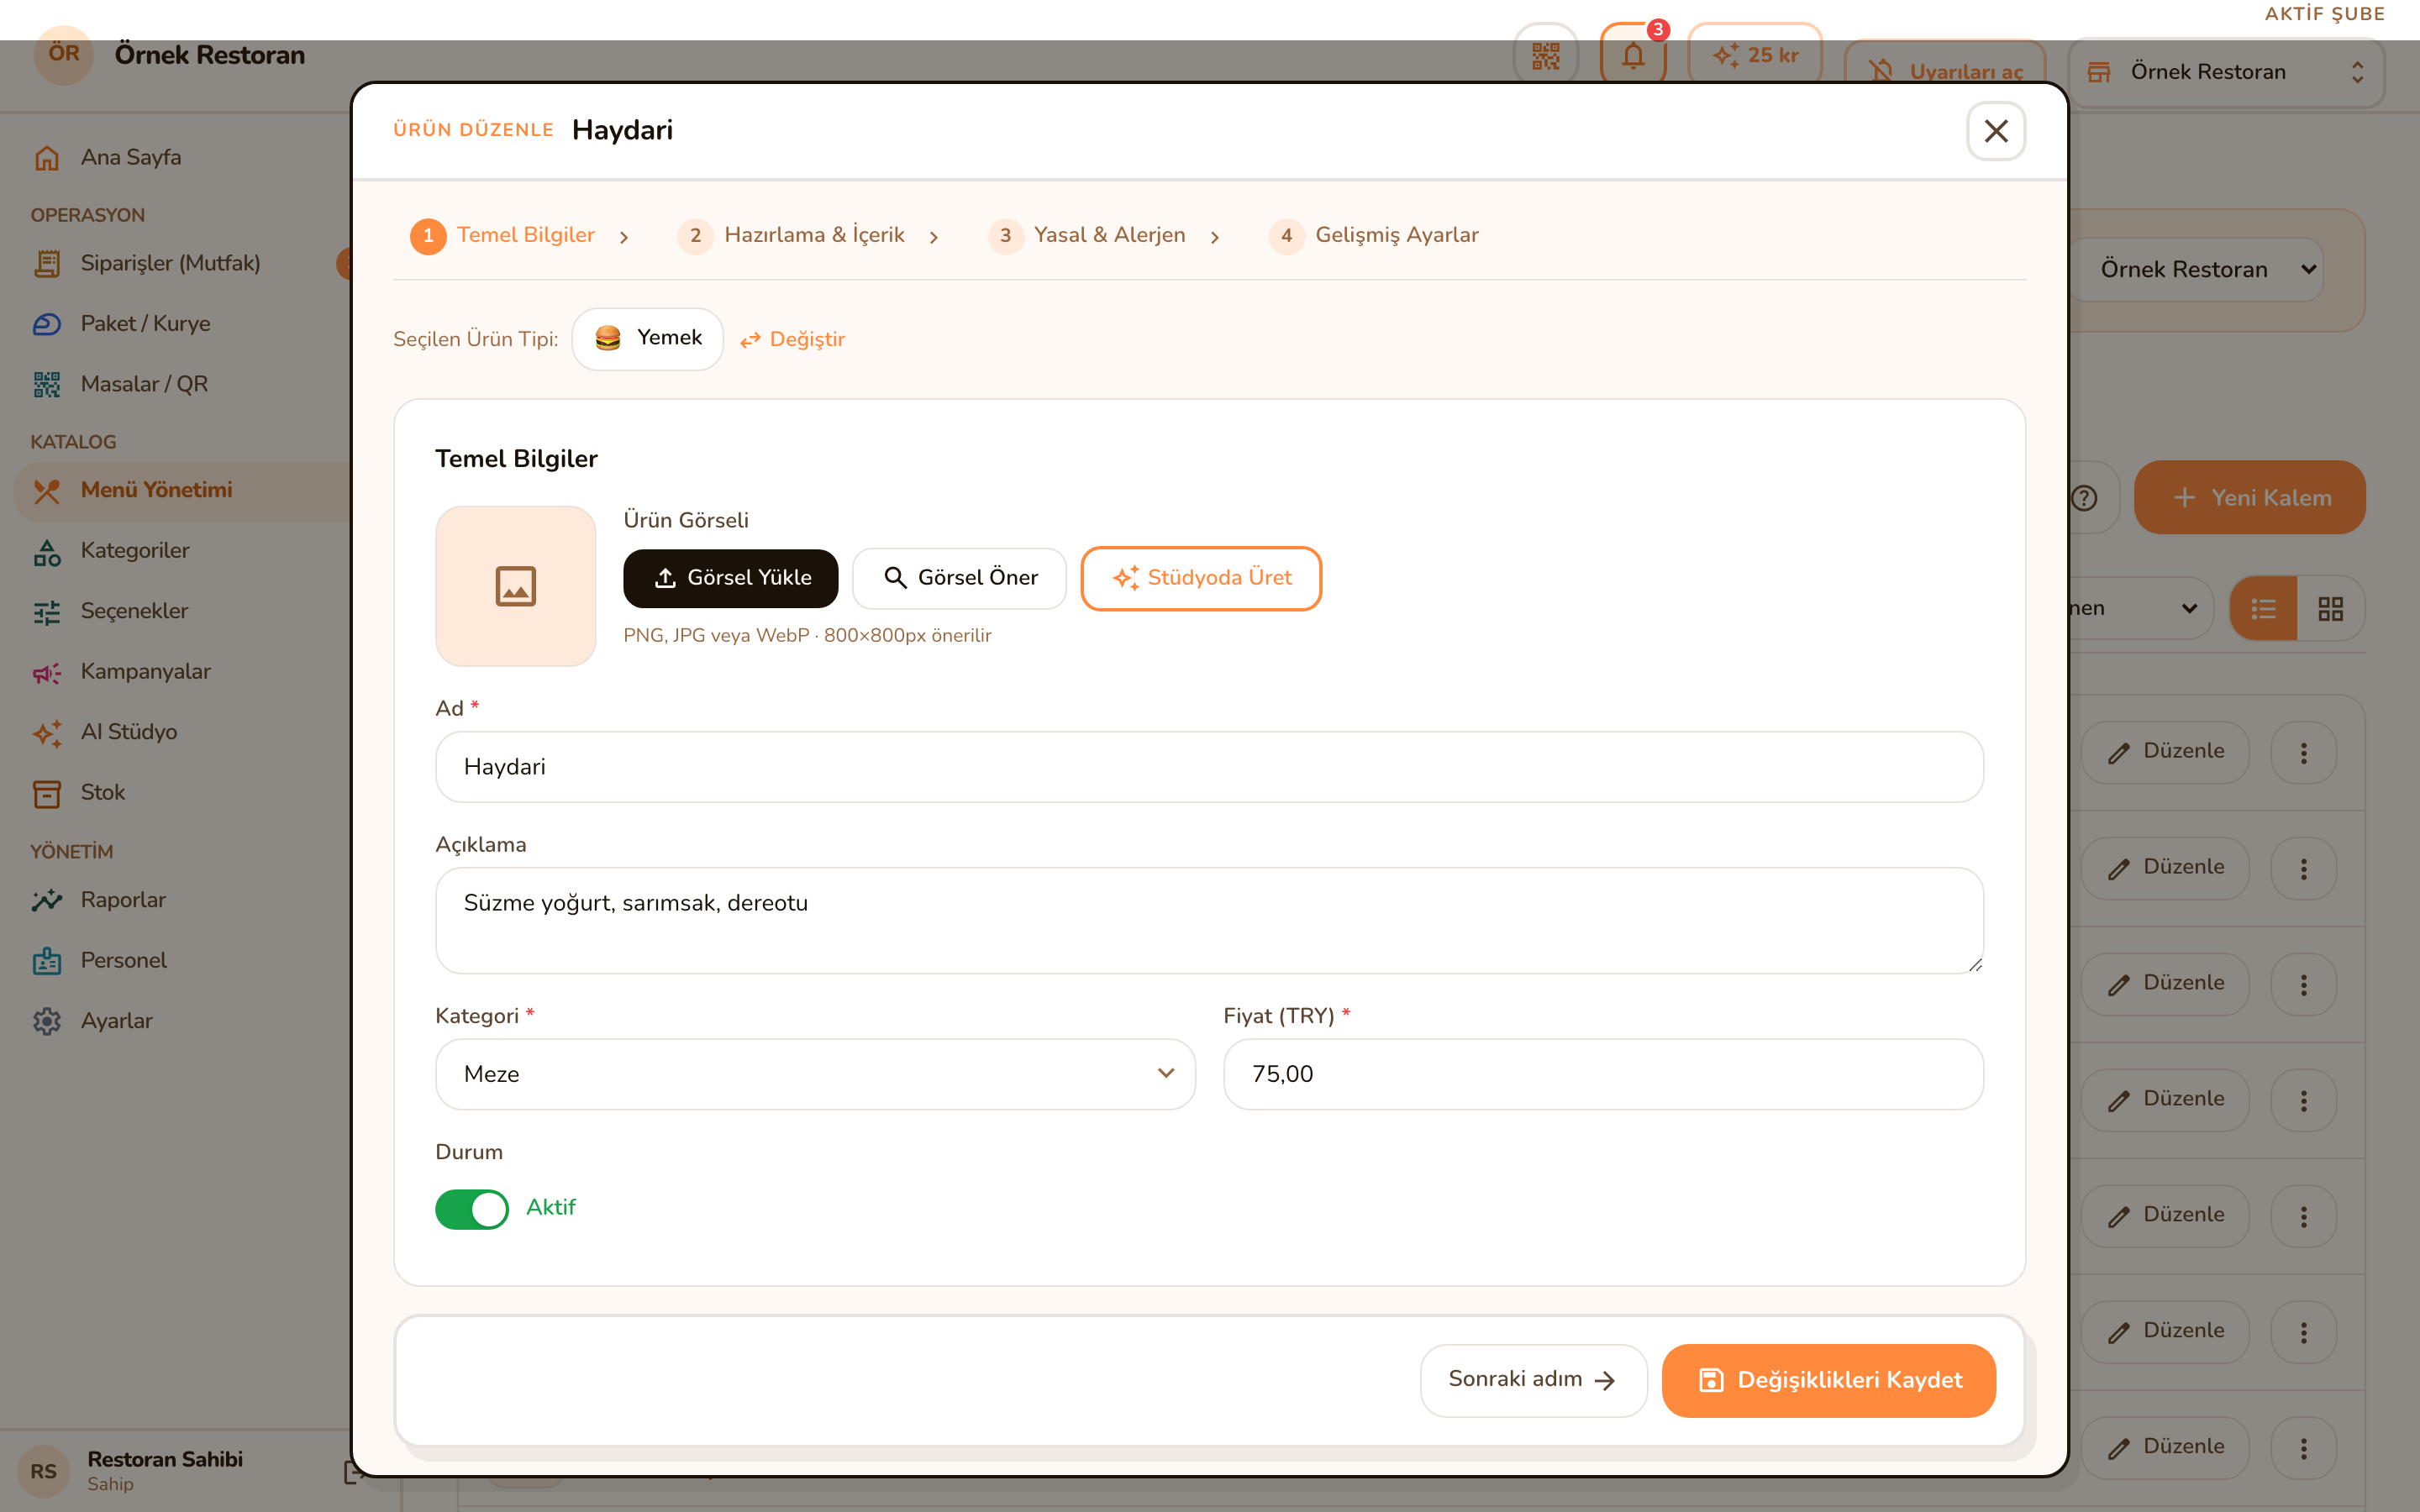Click the product image placeholder thumbnail
2420x1512 pixels.
point(515,586)
